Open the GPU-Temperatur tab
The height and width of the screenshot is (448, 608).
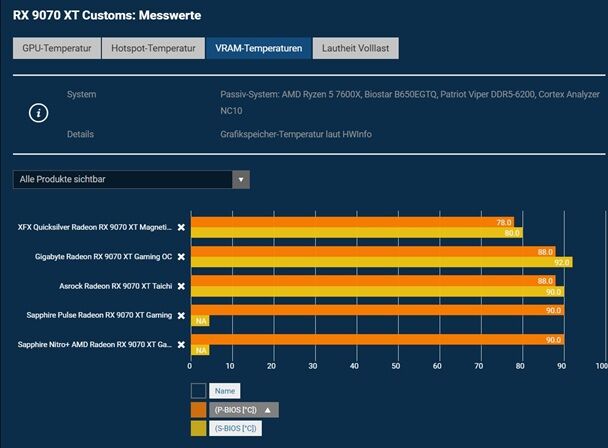tap(57, 48)
